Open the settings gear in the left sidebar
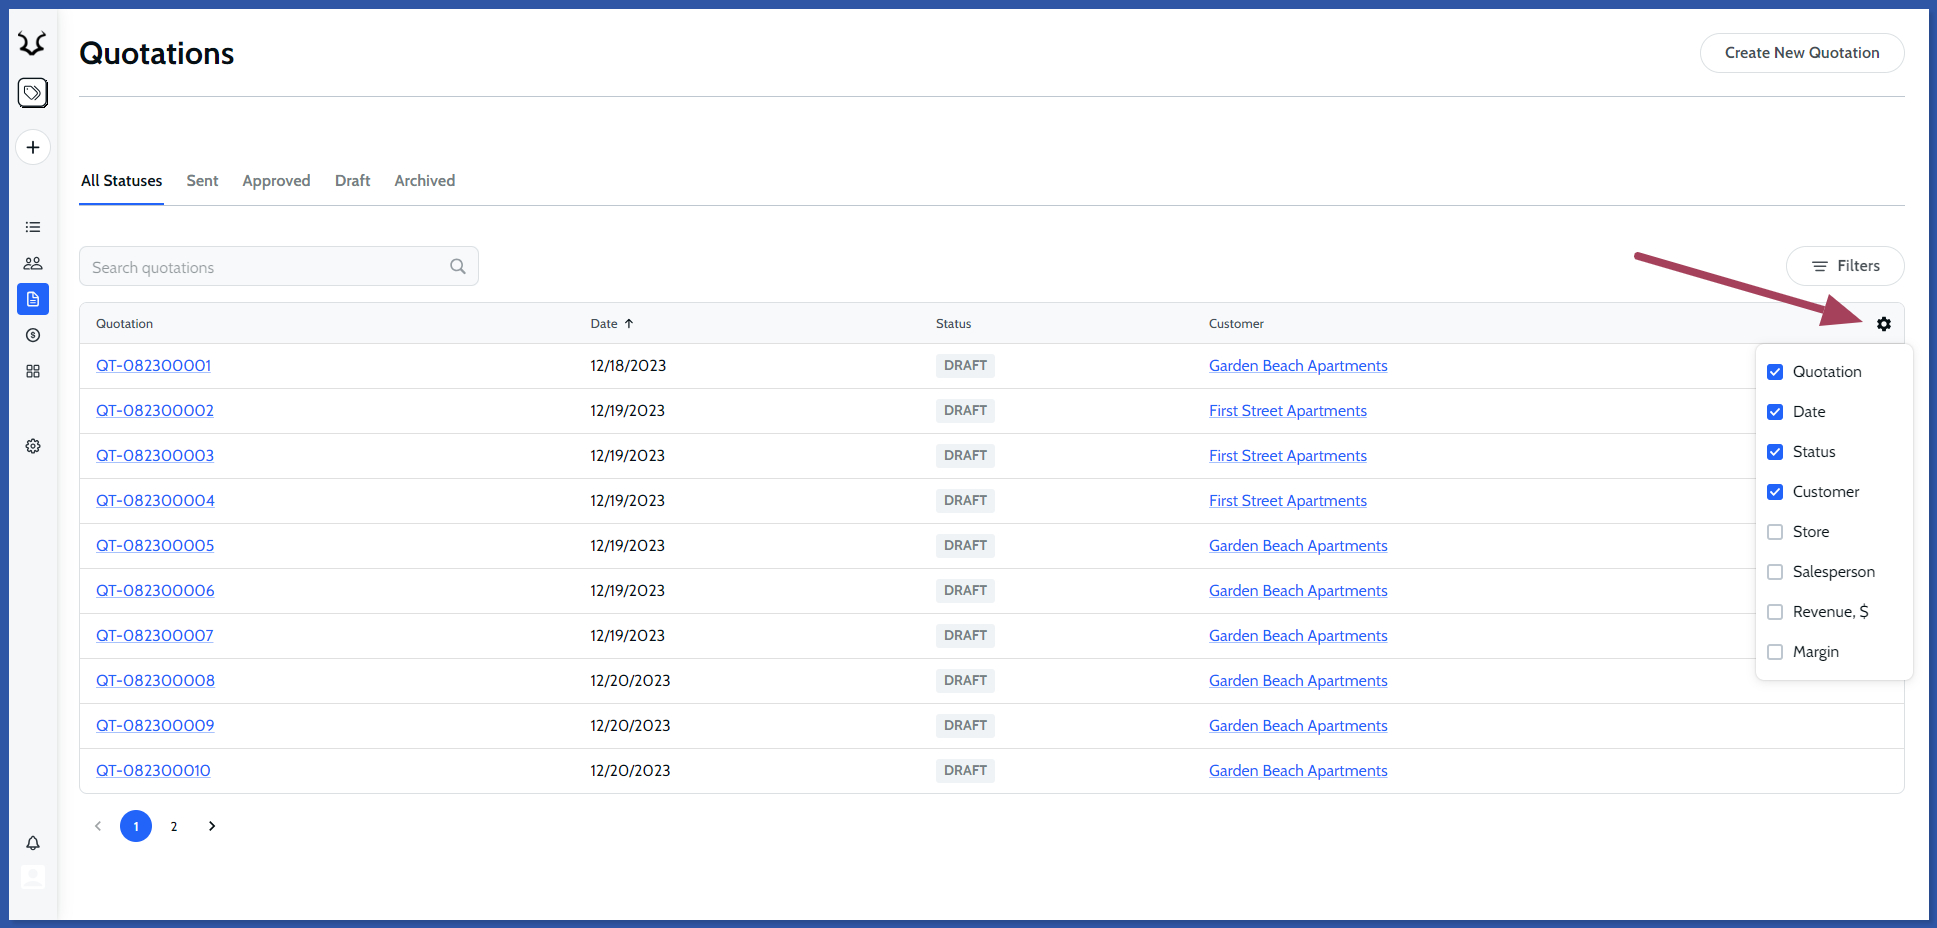 [x=33, y=446]
